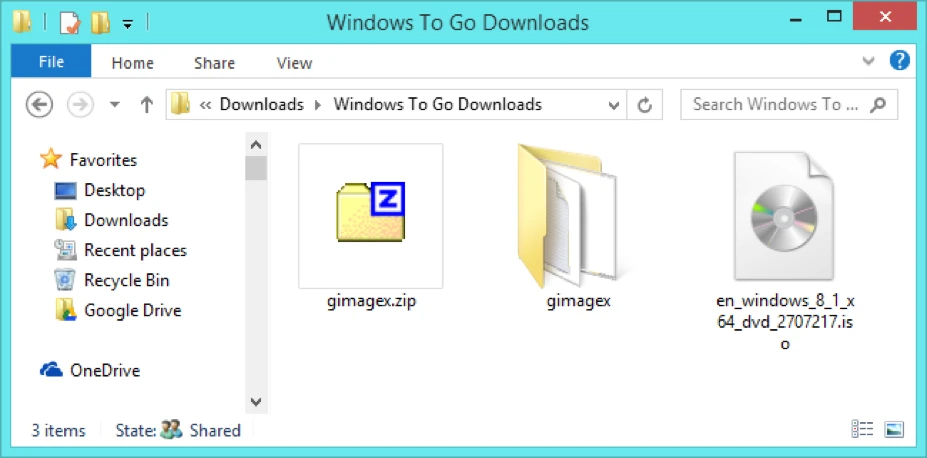Select OneDrive in navigation pane
The width and height of the screenshot is (927, 458).
pyautogui.click(x=105, y=371)
